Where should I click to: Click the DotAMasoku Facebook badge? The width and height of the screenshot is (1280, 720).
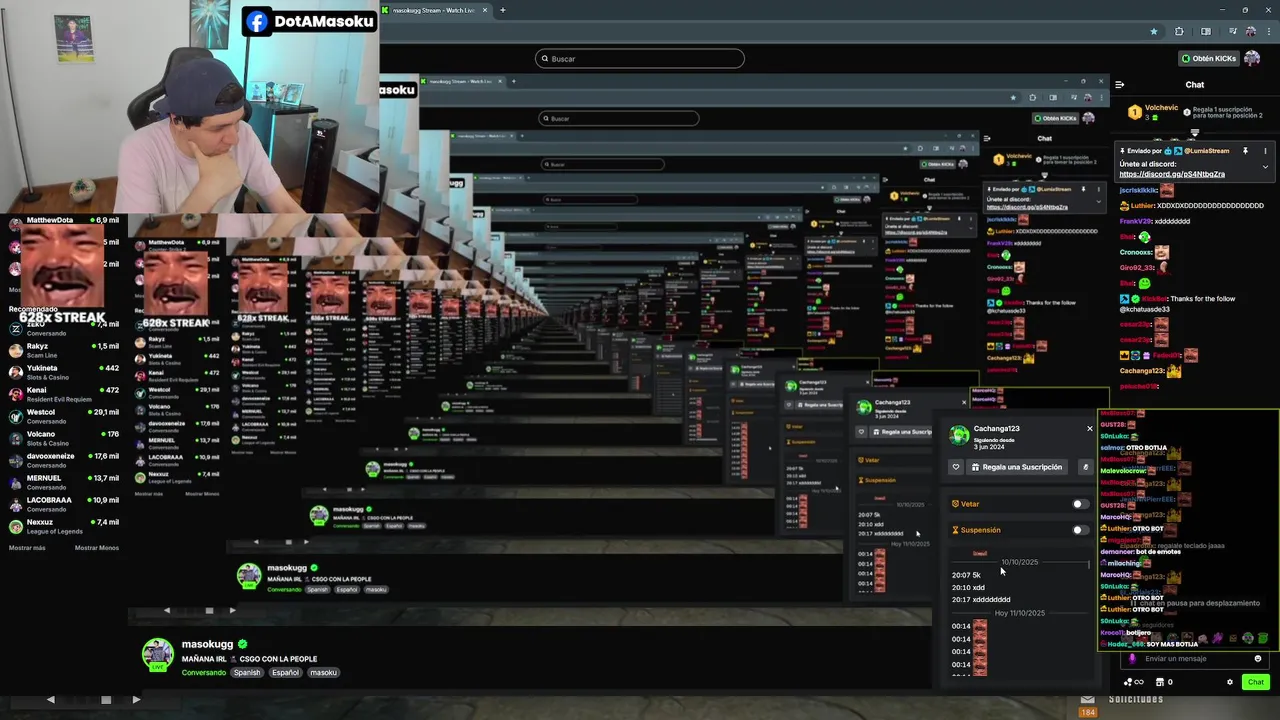310,21
